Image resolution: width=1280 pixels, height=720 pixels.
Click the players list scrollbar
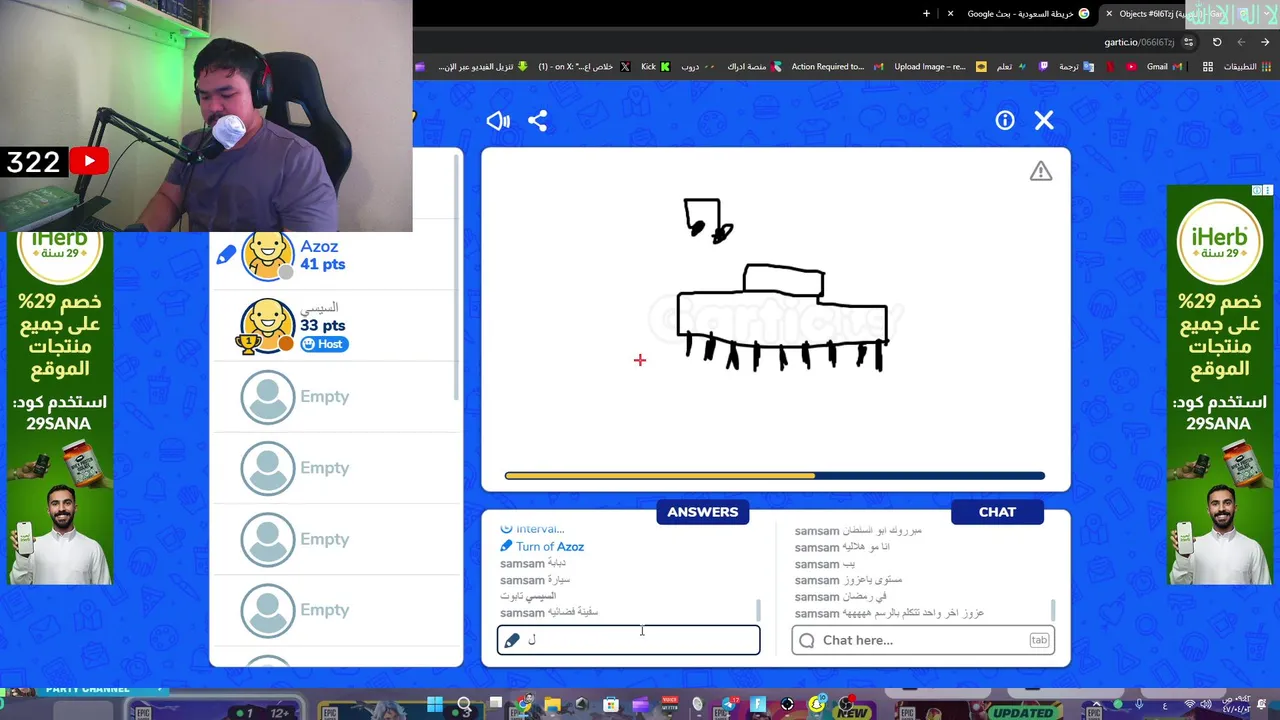[458, 275]
